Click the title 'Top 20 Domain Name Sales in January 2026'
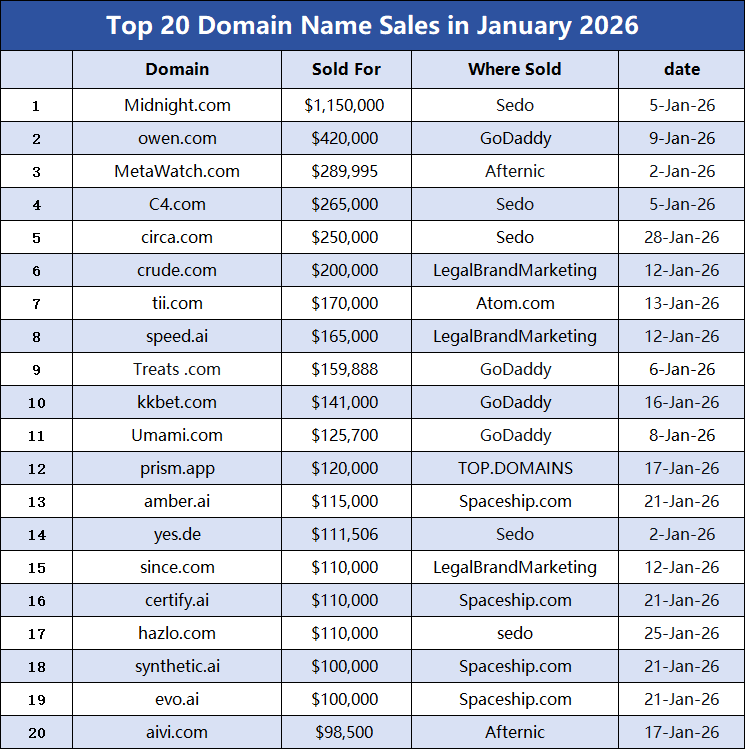 (372, 25)
